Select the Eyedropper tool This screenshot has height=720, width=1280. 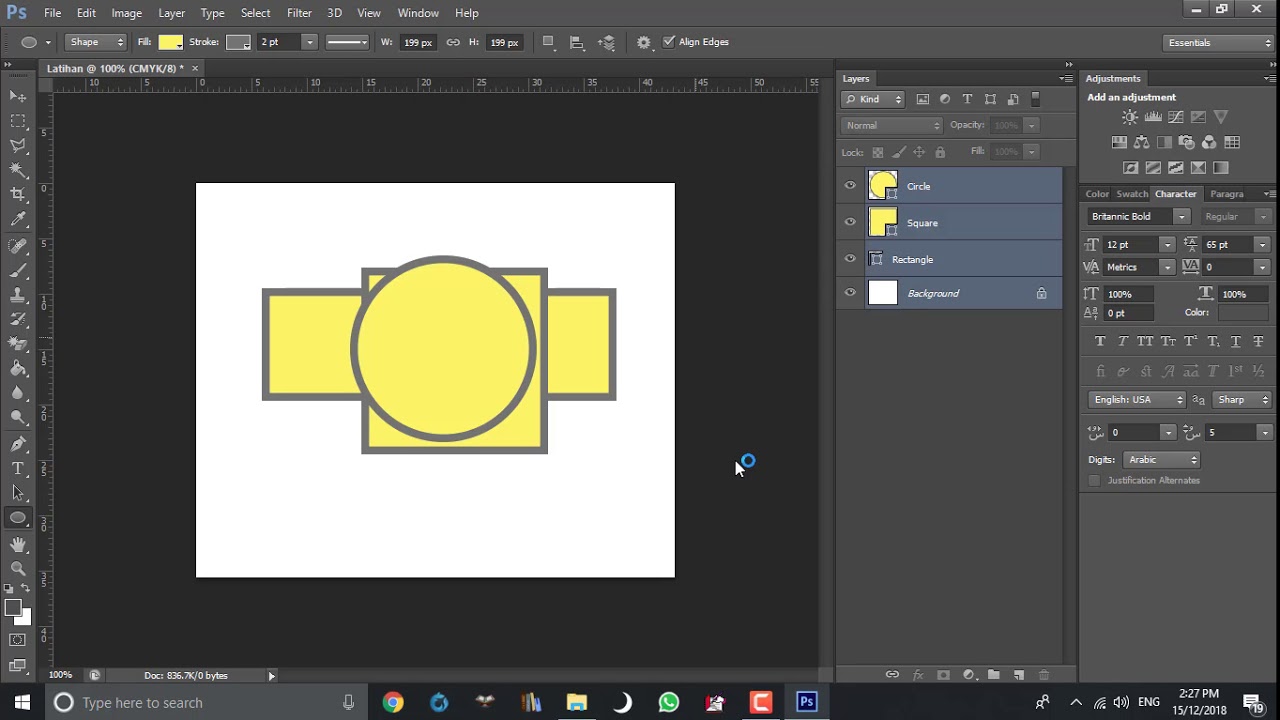click(x=18, y=219)
